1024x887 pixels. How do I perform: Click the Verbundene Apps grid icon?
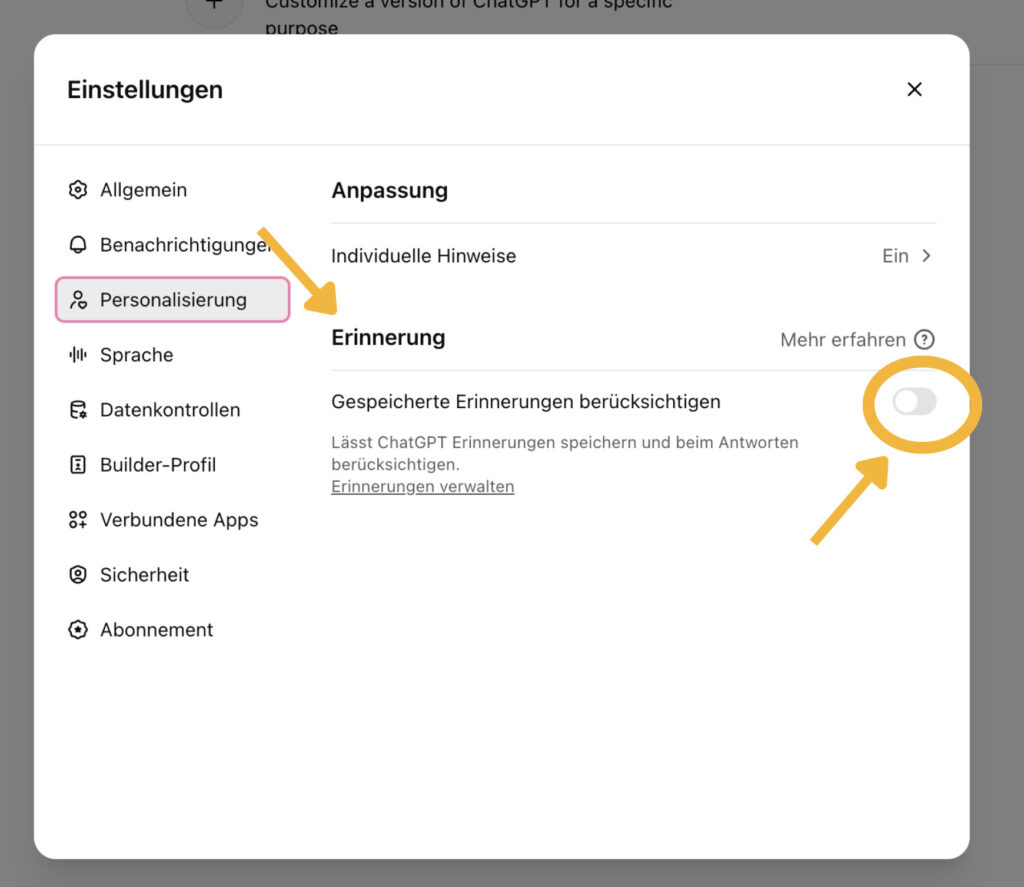(x=78, y=520)
